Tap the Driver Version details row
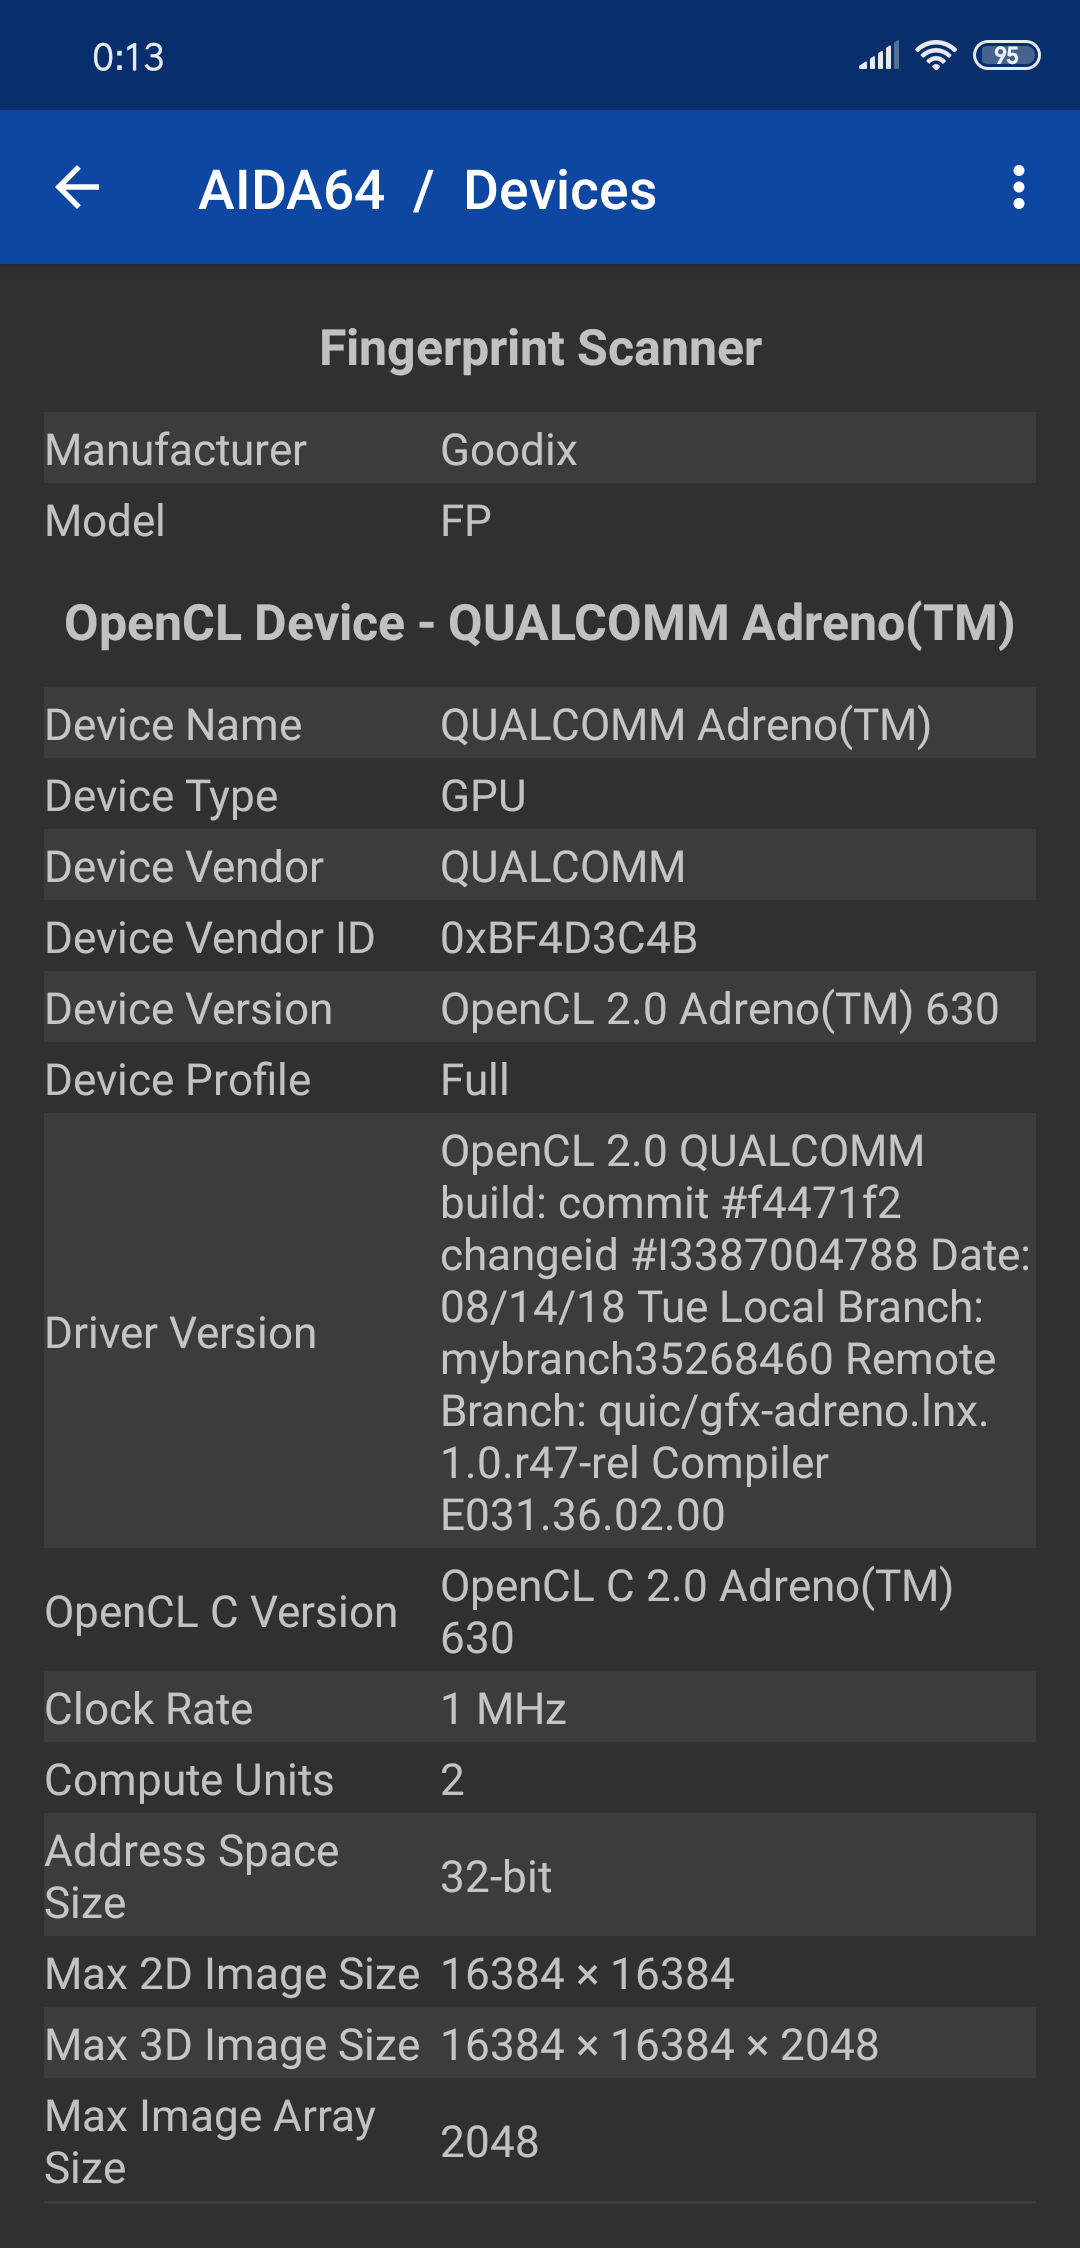This screenshot has height=2248, width=1080. [540, 1332]
